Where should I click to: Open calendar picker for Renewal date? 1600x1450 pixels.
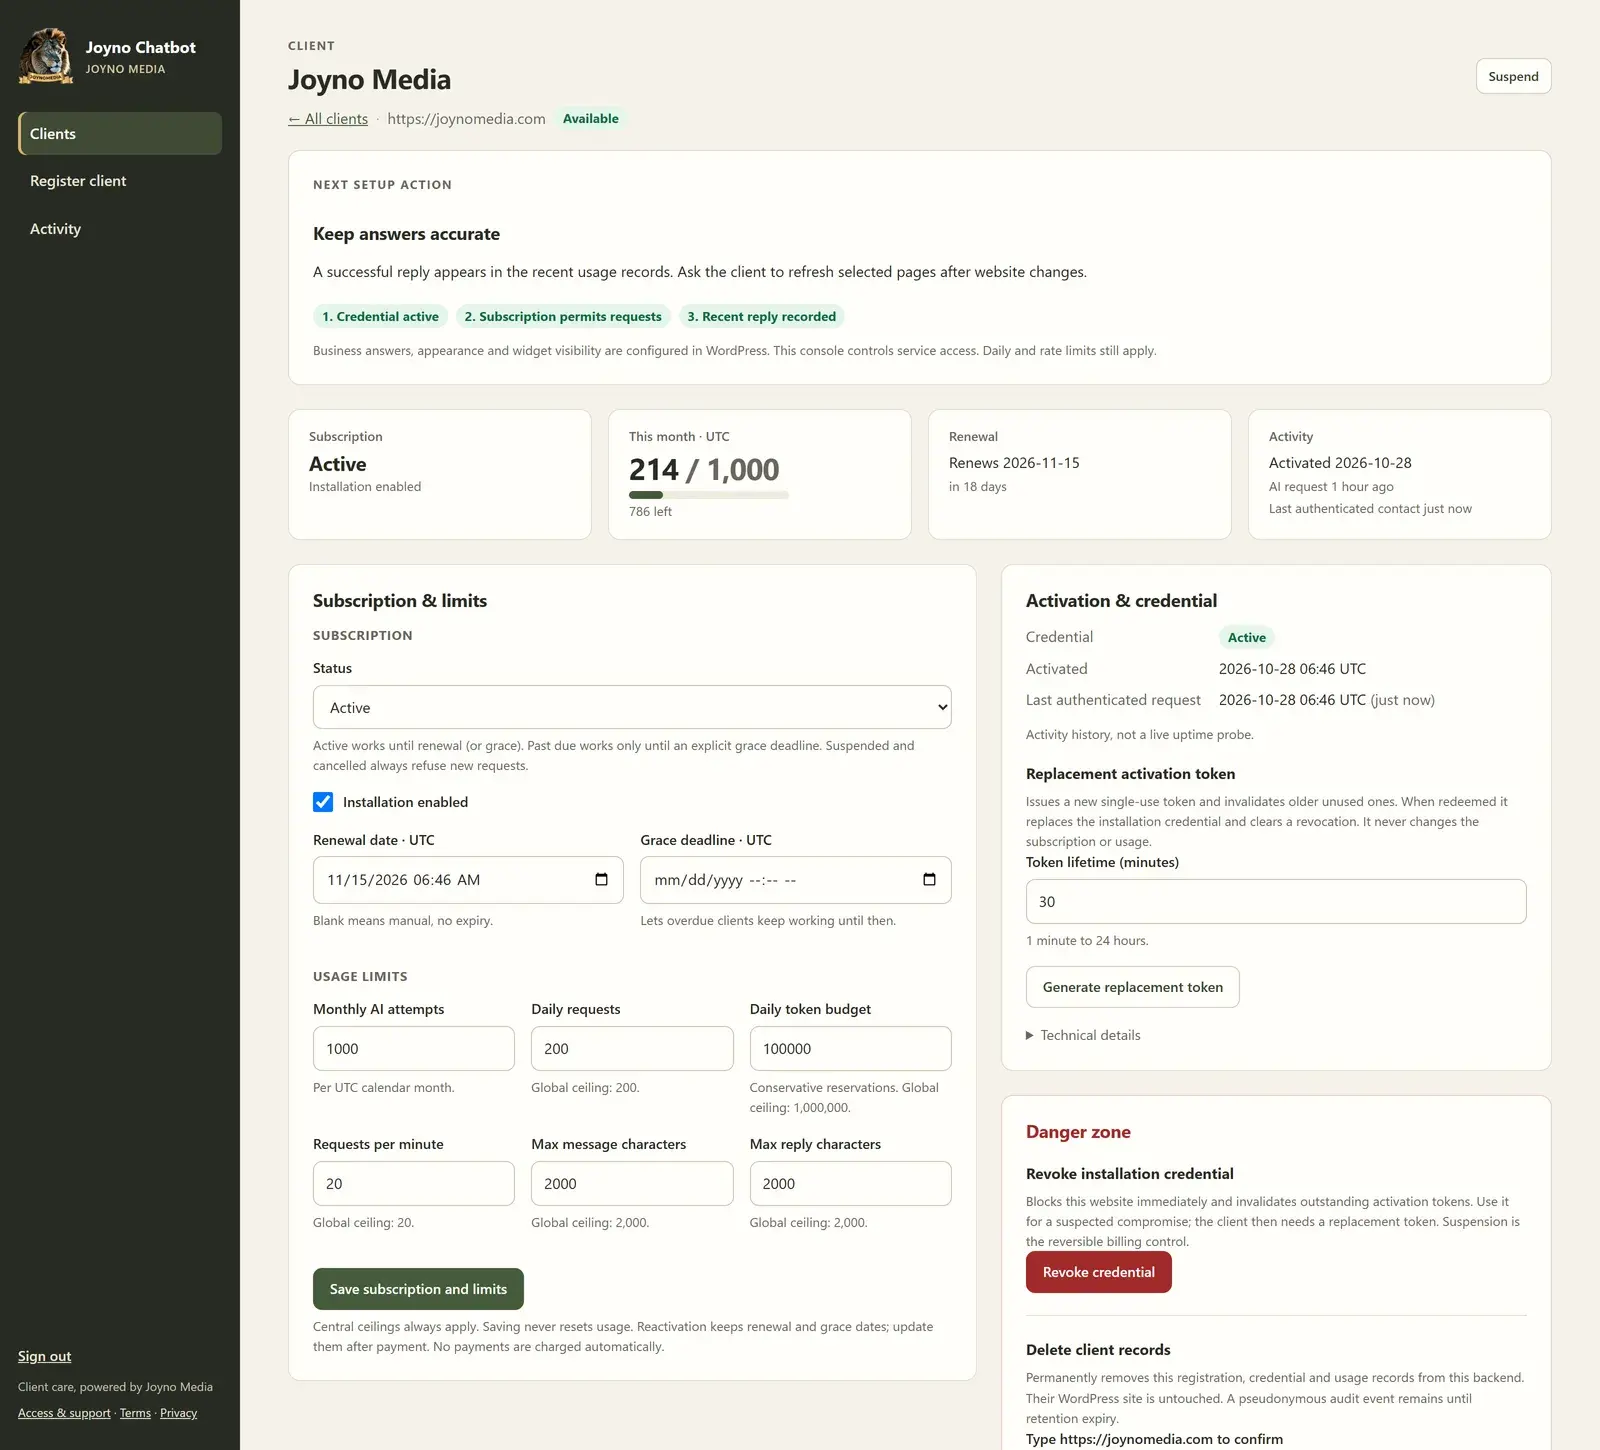click(601, 880)
